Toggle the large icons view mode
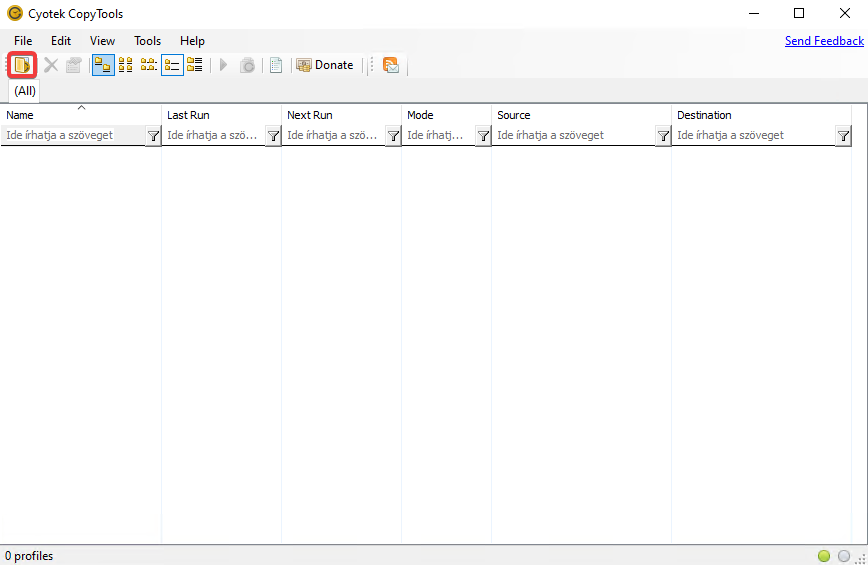The height and width of the screenshot is (565, 868). pyautogui.click(x=102, y=65)
